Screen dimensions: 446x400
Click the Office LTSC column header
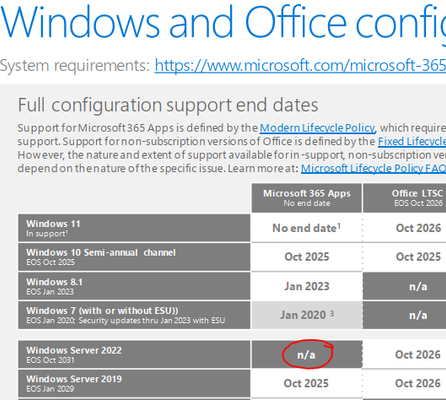pos(404,198)
